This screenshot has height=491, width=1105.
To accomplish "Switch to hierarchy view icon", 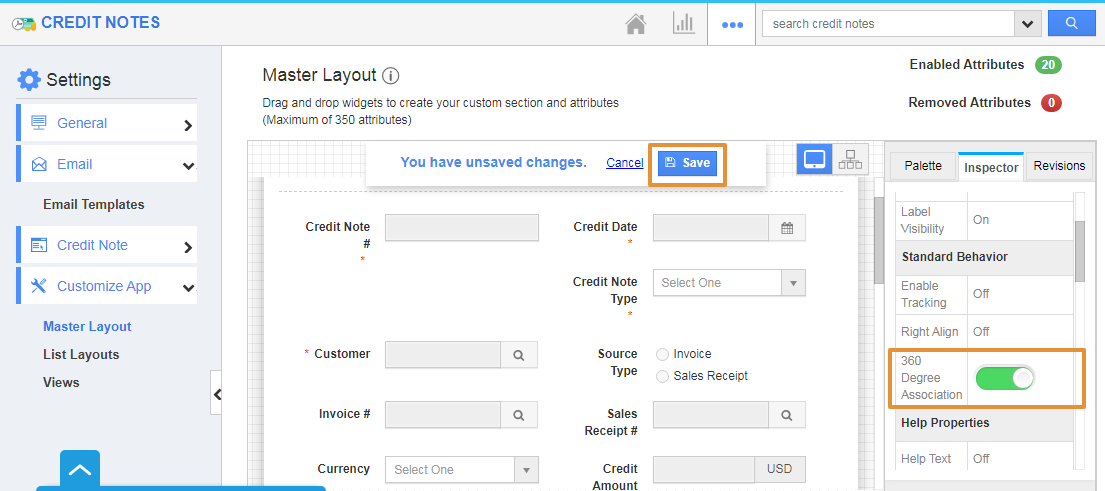I will point(851,159).
